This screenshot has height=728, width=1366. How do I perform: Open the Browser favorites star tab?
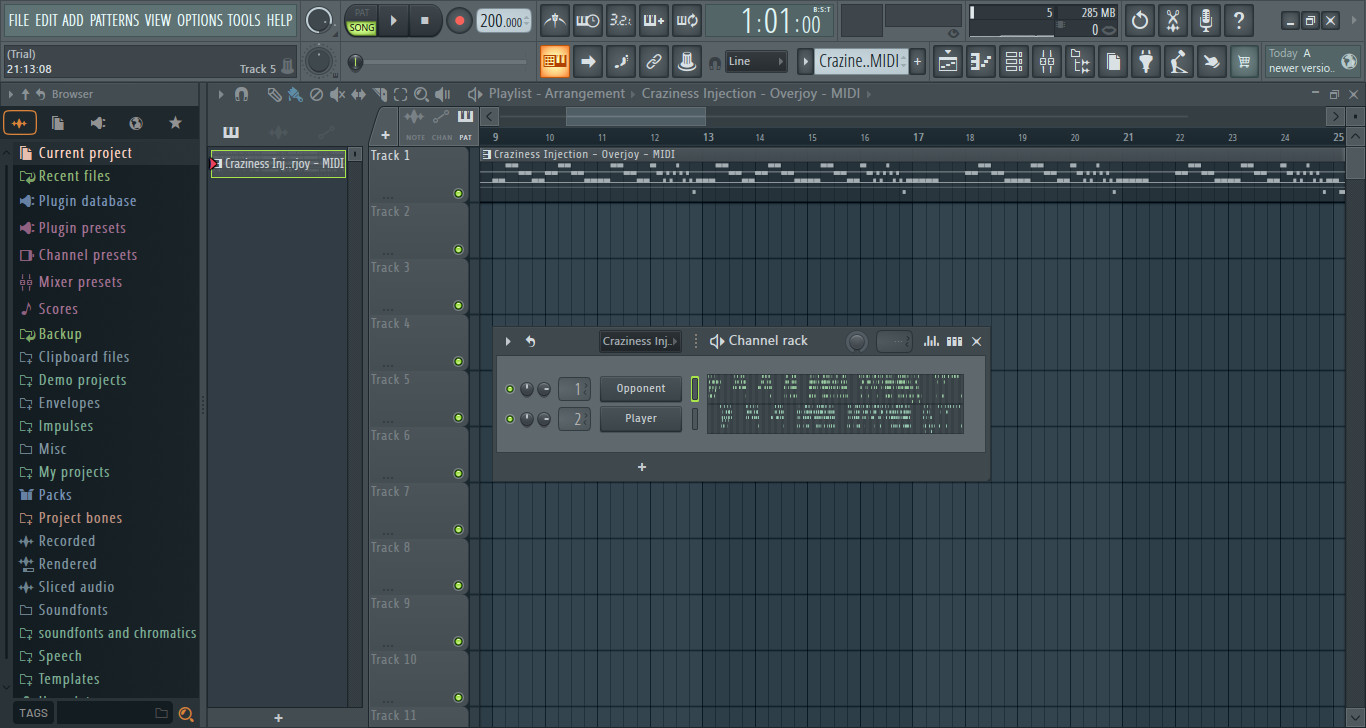coord(175,122)
